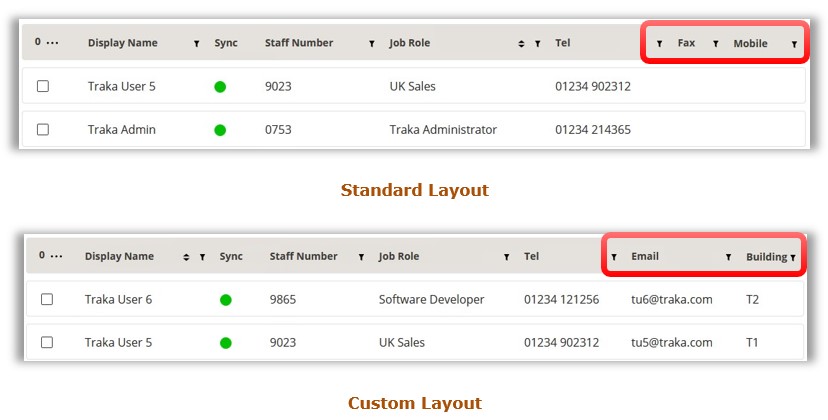Toggle the Job Role sort arrows in Standard Layout
This screenshot has width=828, height=420.
click(521, 44)
